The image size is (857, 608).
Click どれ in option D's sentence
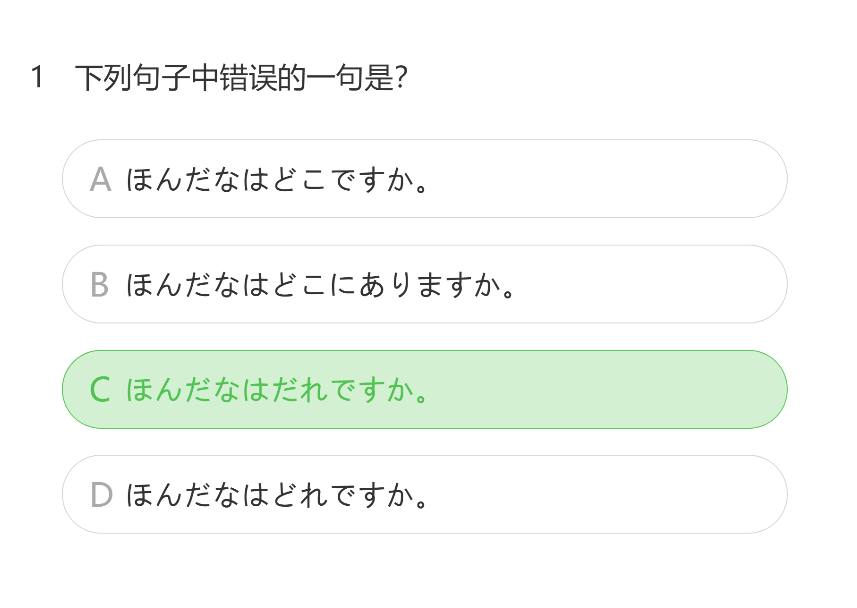[x=295, y=495]
